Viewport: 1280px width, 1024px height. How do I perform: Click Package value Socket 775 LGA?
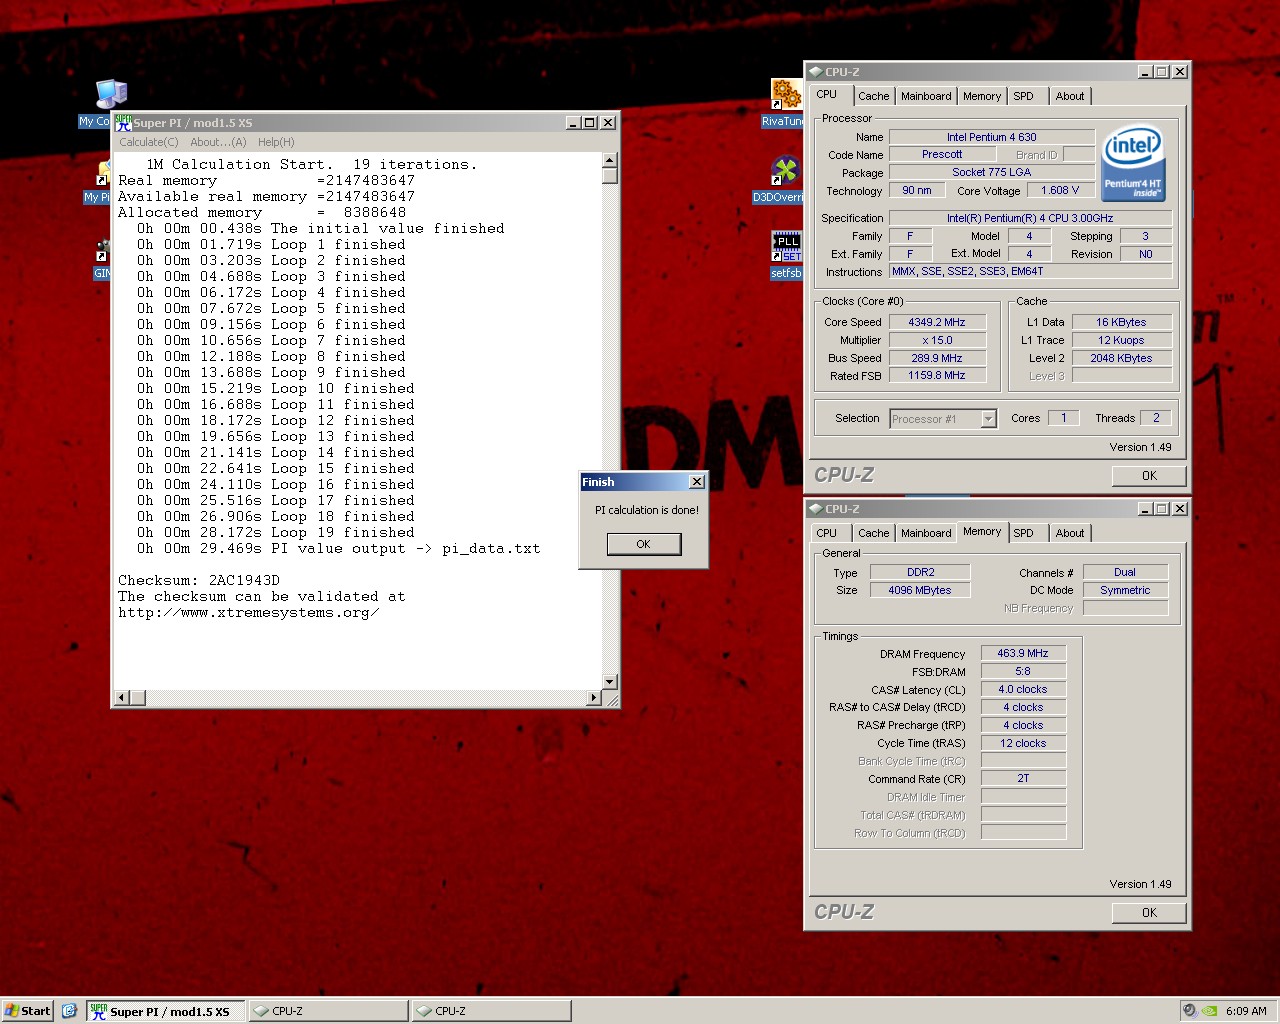click(x=991, y=172)
